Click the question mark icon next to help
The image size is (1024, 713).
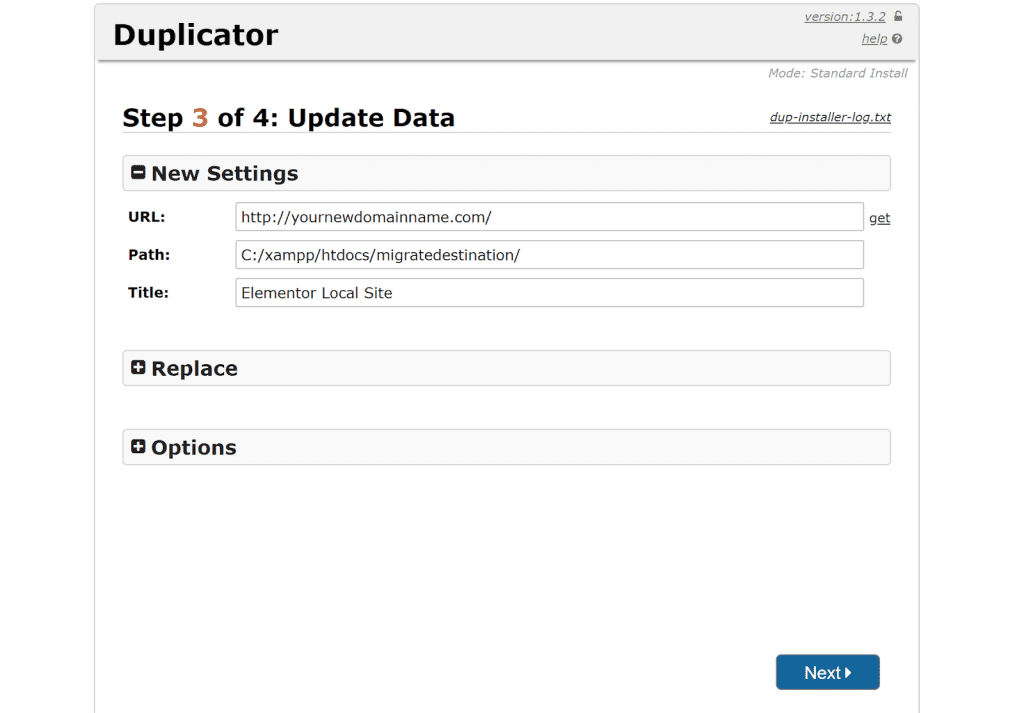click(895, 38)
